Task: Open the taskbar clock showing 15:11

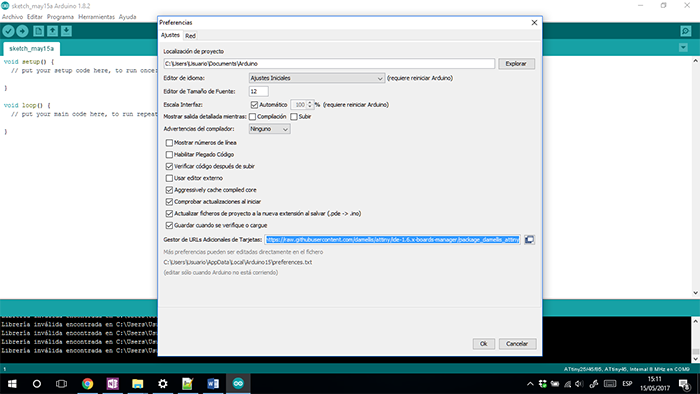Action: 654,384
